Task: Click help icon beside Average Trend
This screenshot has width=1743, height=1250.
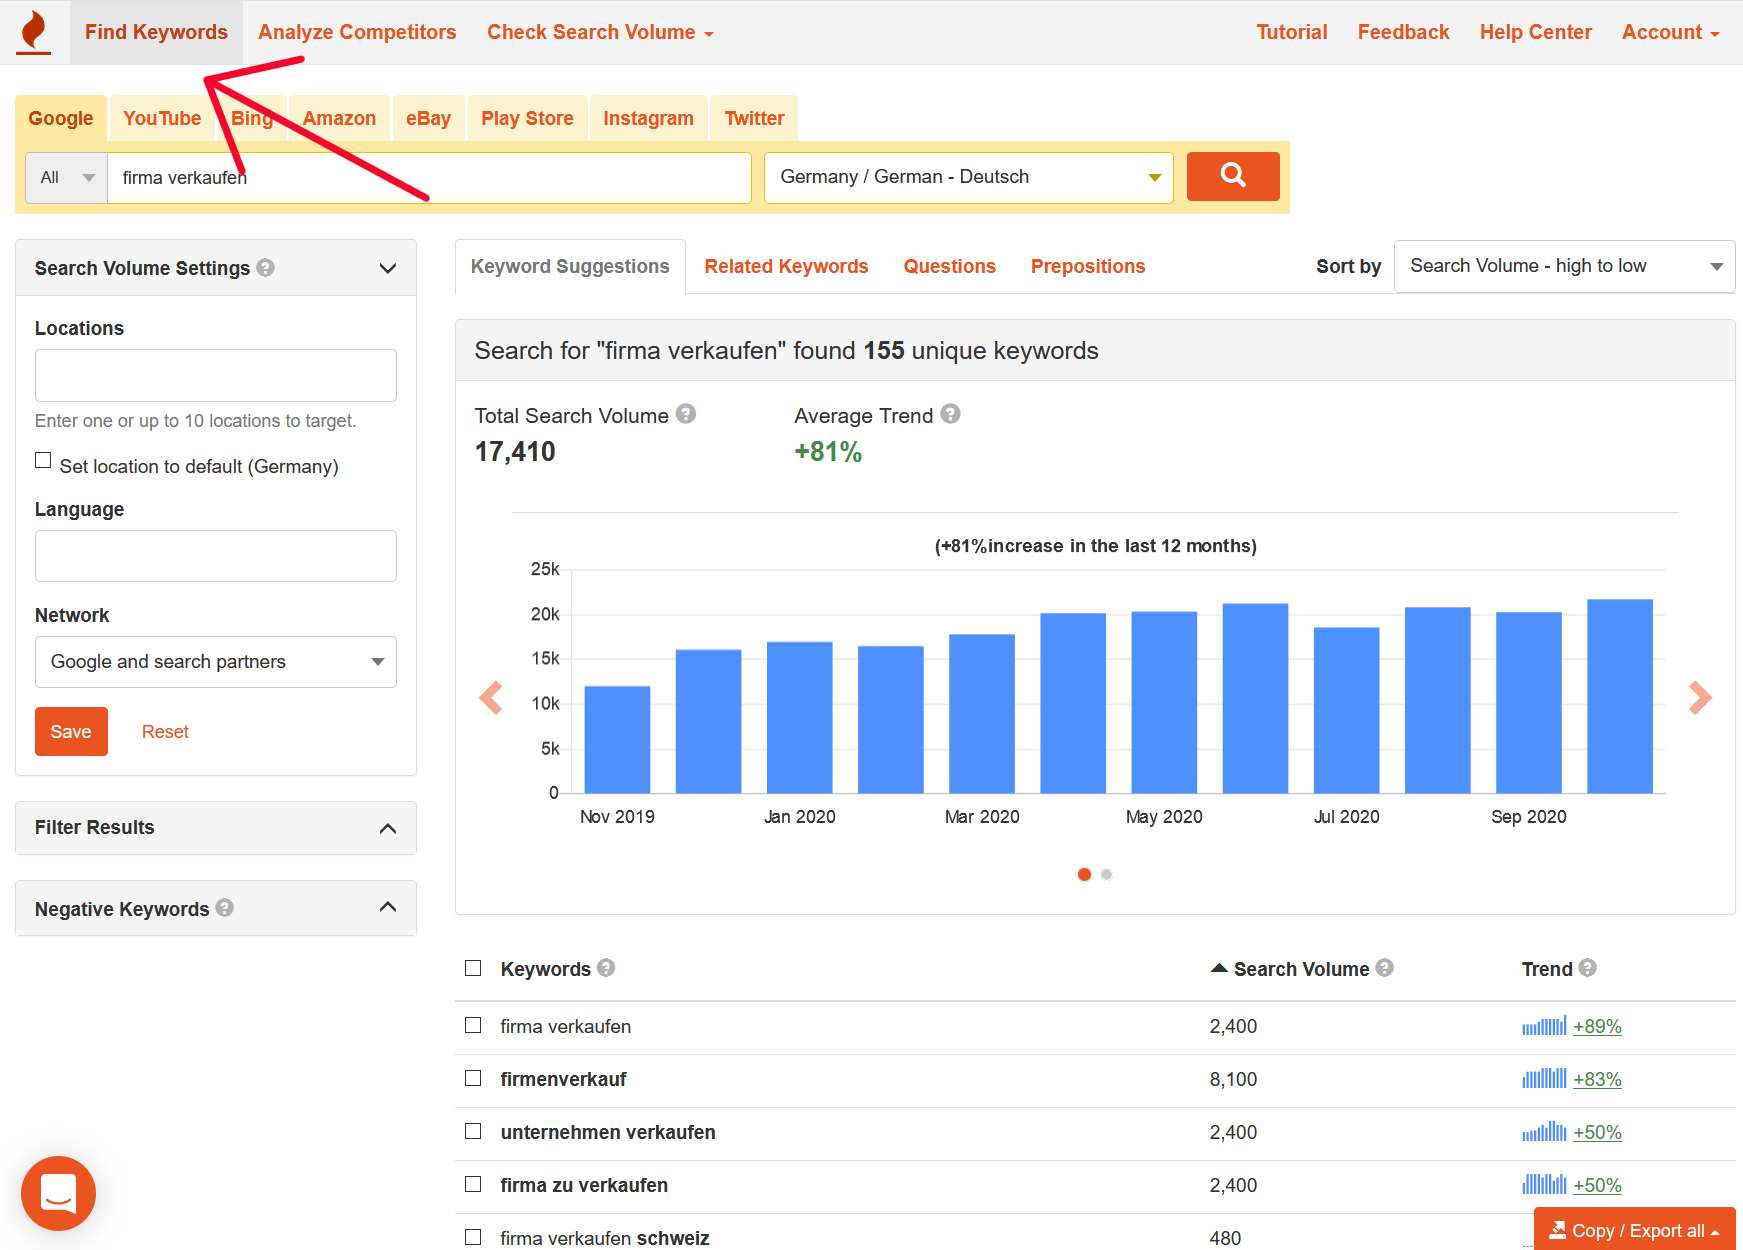Action: pyautogui.click(x=950, y=414)
